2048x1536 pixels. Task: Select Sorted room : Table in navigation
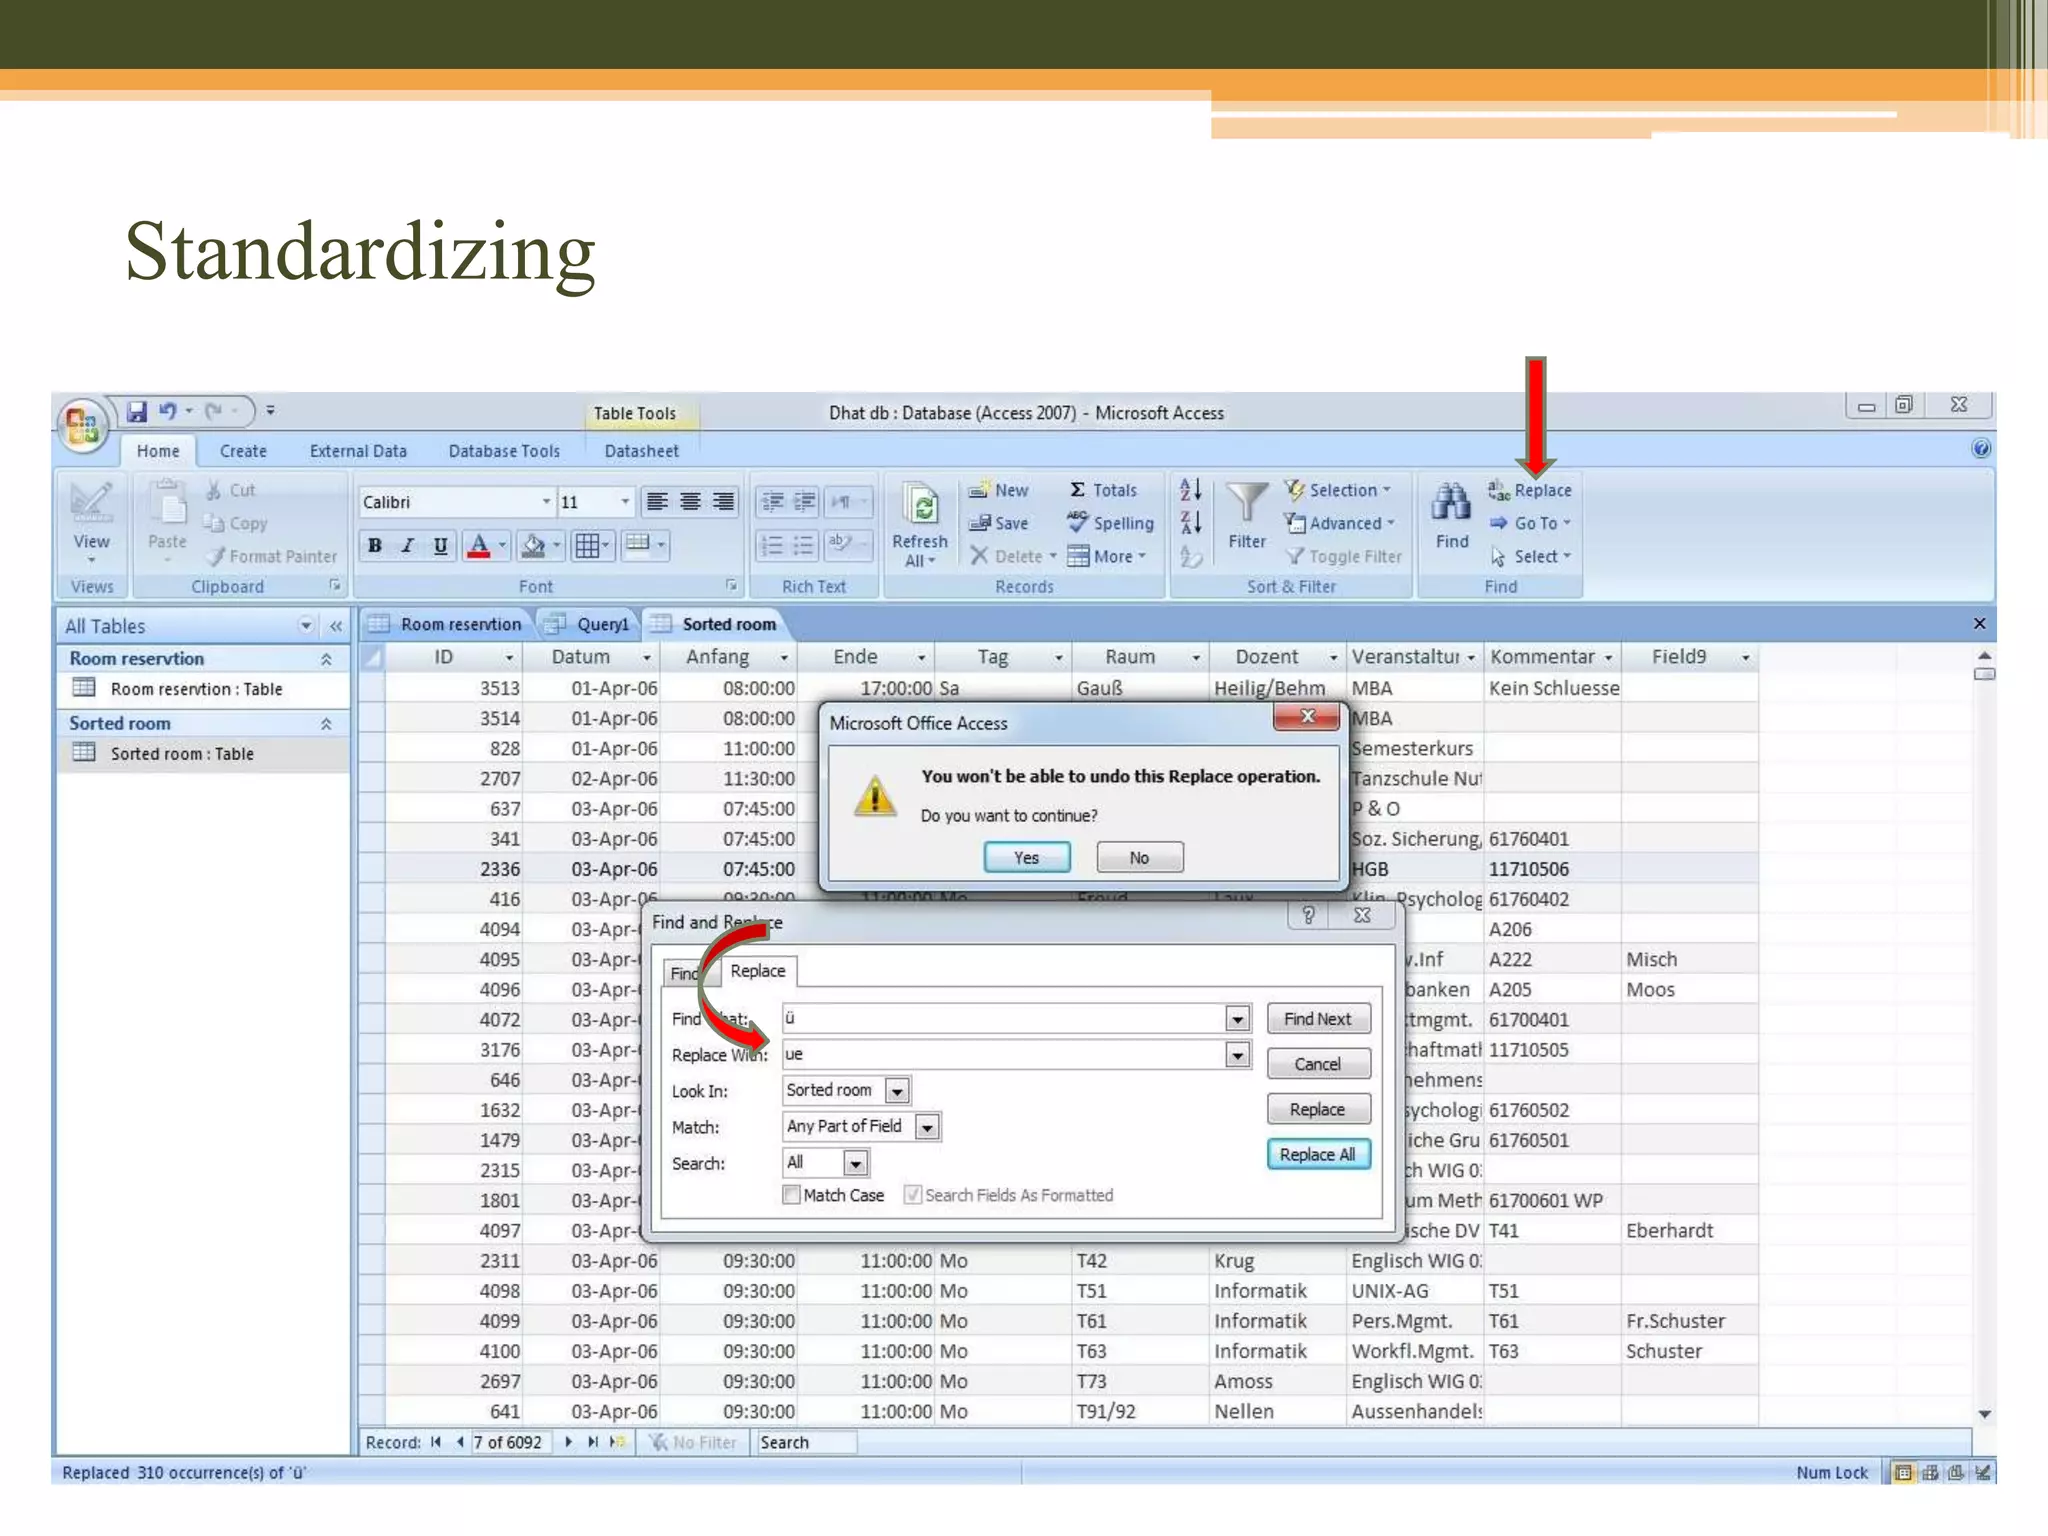pyautogui.click(x=182, y=753)
